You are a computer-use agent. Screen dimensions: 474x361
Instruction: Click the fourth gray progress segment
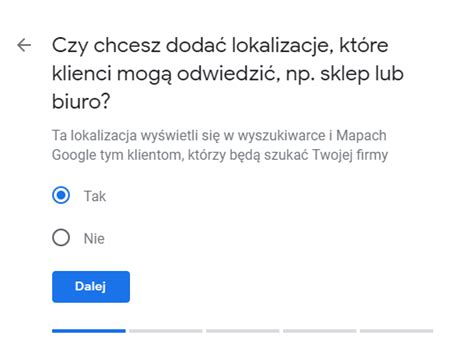click(x=320, y=331)
